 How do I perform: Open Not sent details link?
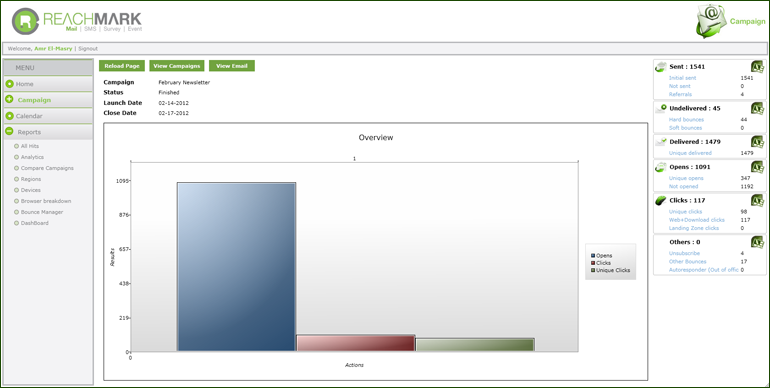(x=680, y=86)
